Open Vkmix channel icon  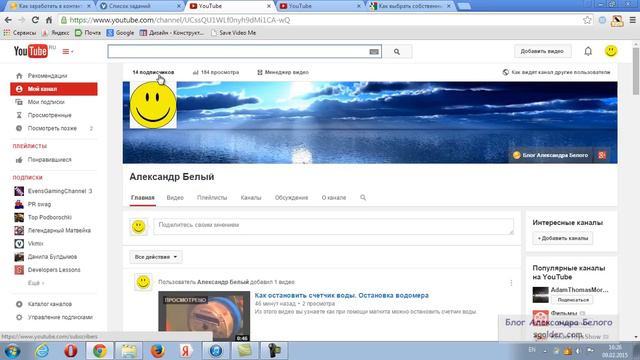19,243
